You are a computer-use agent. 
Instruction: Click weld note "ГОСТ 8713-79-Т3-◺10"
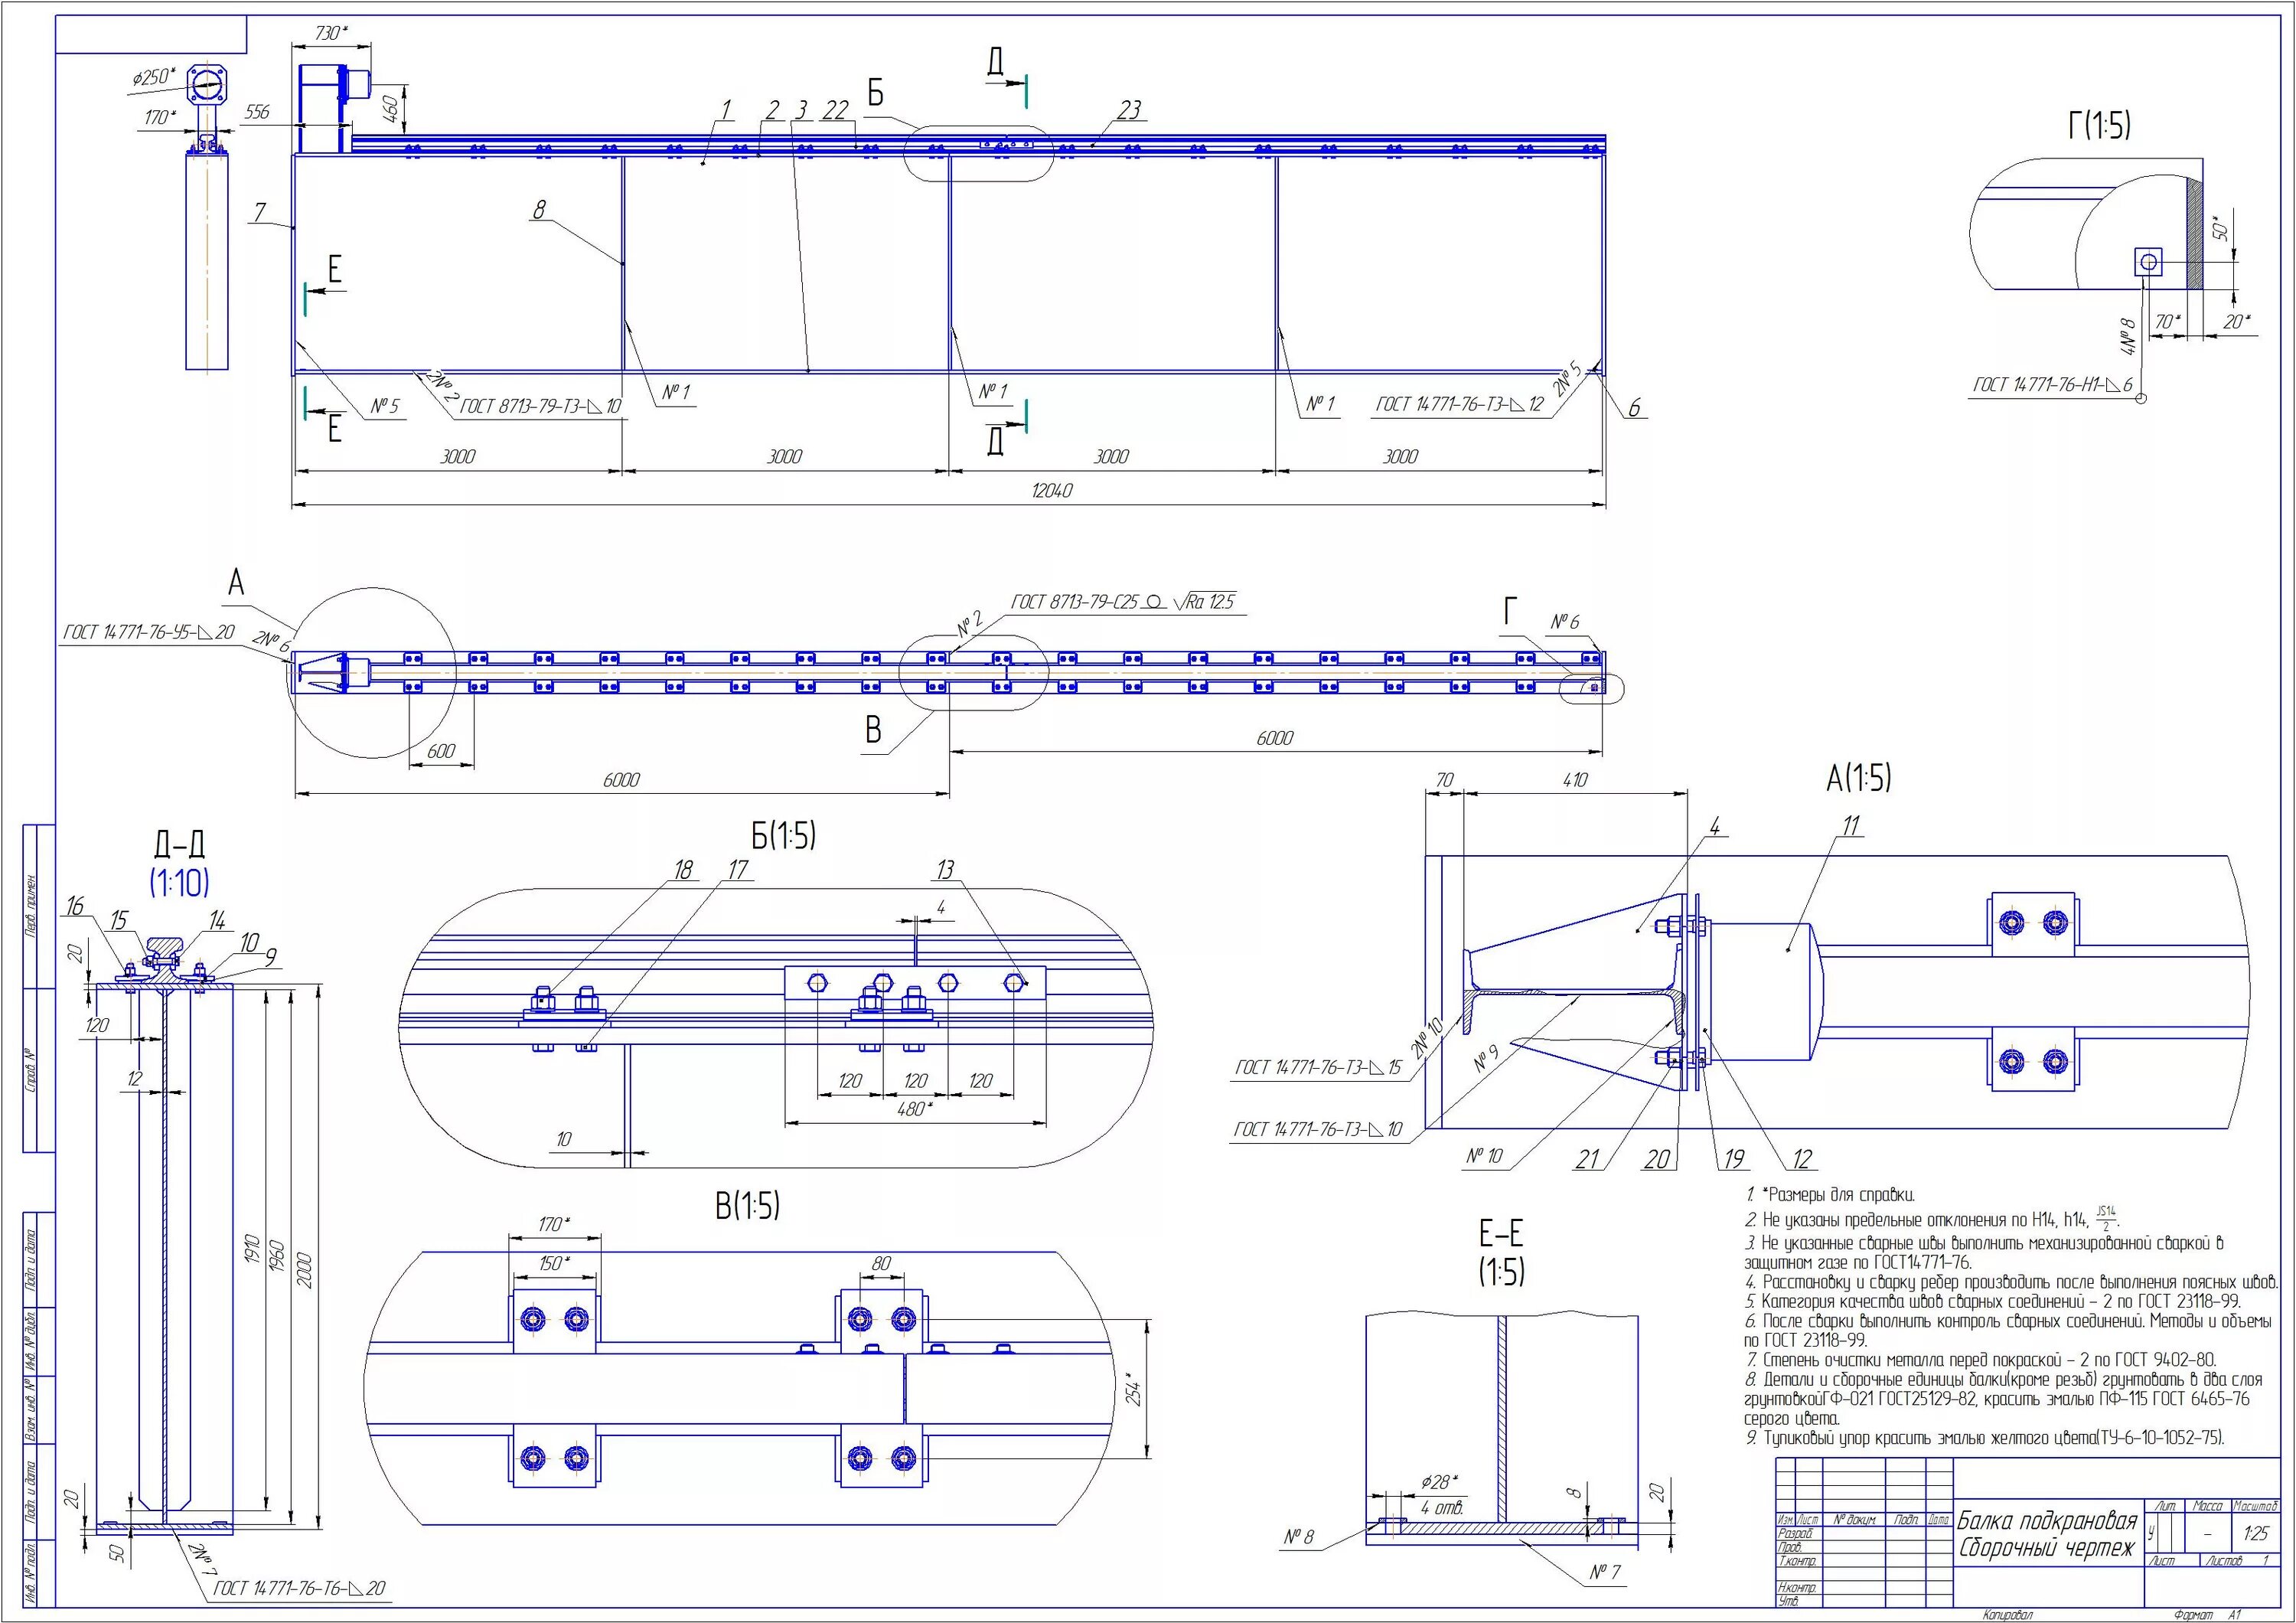tap(541, 407)
